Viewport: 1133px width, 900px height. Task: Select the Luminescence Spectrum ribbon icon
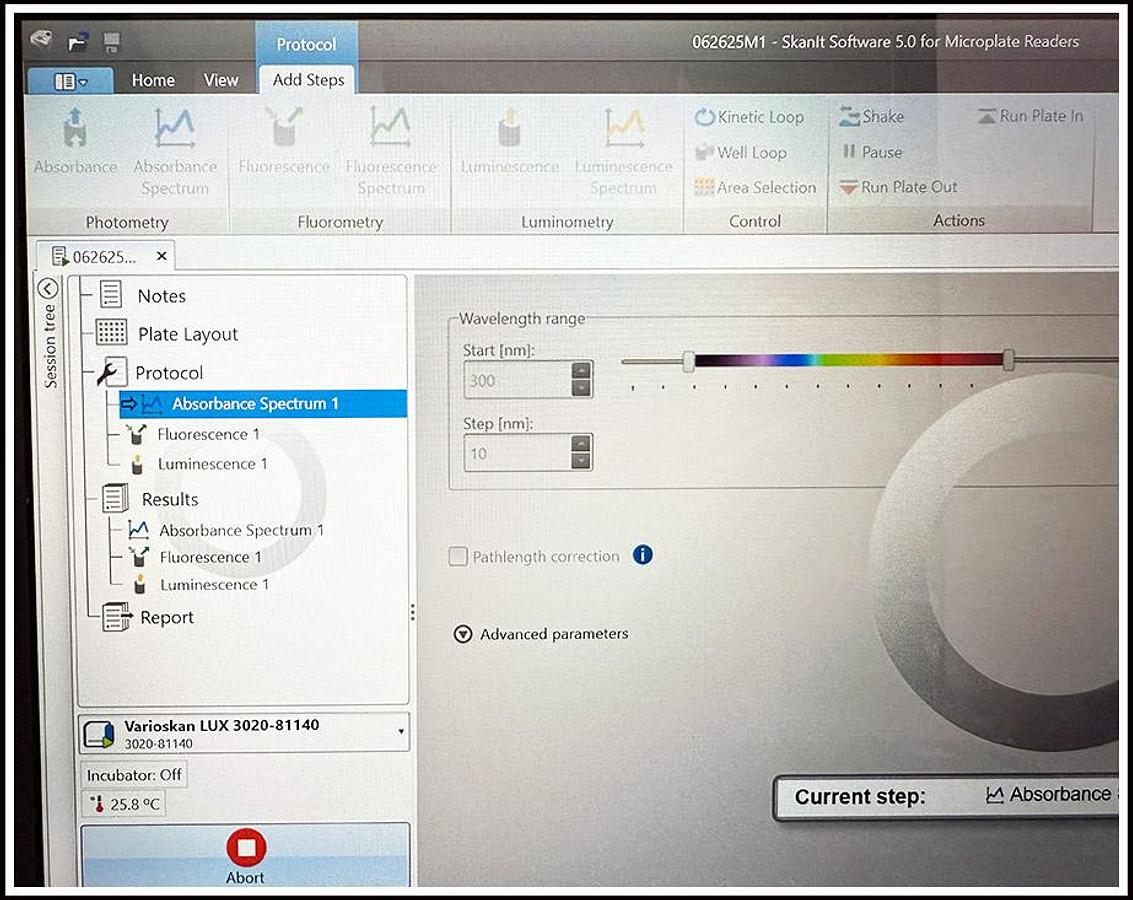click(622, 130)
